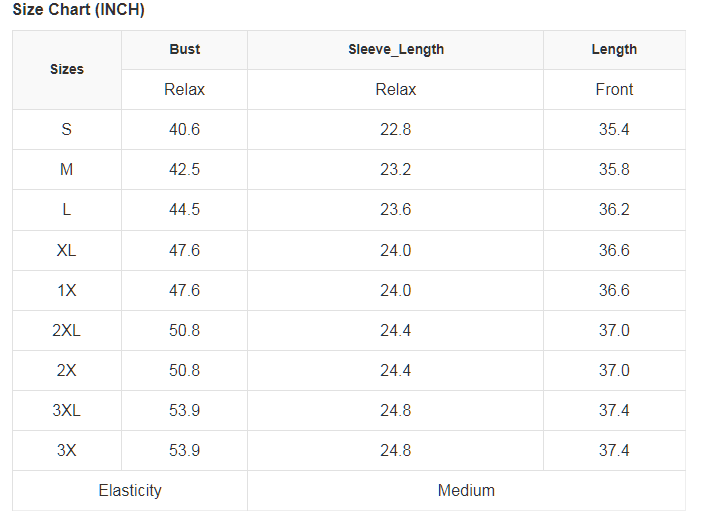Image resolution: width=706 pixels, height=528 pixels.
Task: Click the Size Chart (INCH) heading
Action: (78, 10)
